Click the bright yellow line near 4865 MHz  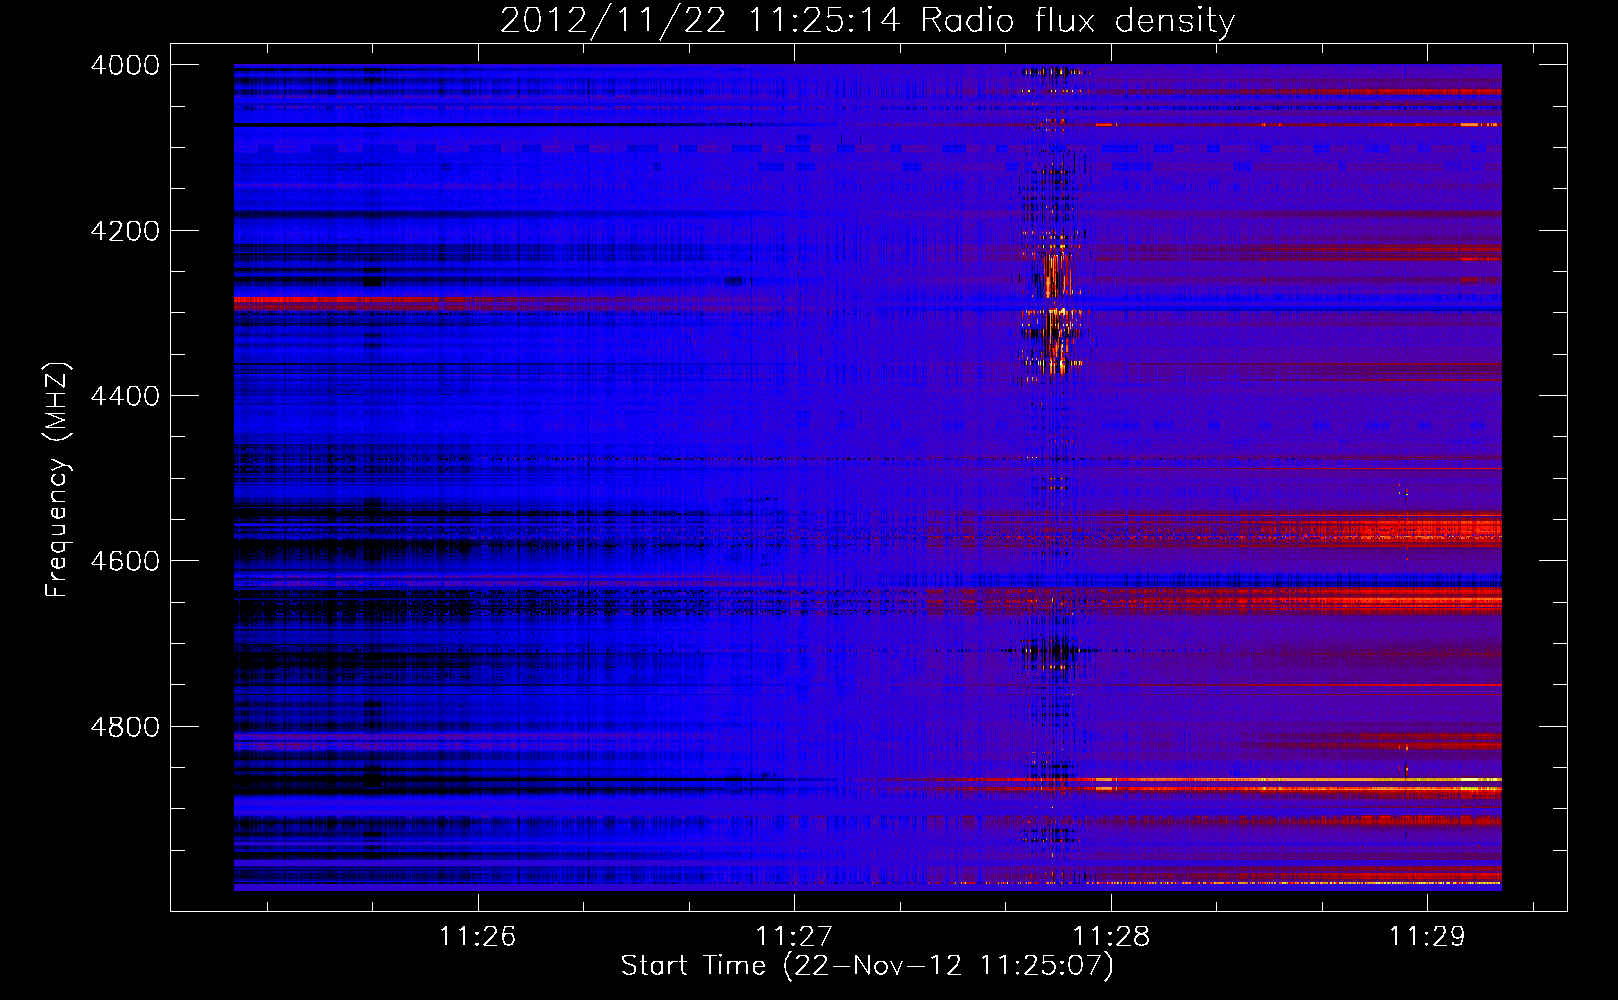[x=1300, y=779]
